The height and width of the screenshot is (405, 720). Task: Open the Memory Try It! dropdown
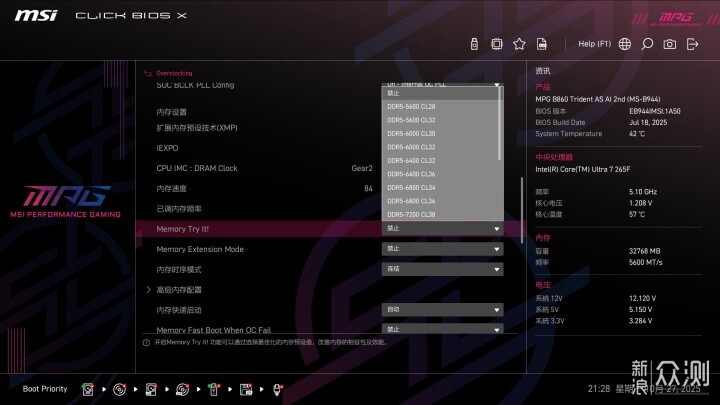click(443, 229)
